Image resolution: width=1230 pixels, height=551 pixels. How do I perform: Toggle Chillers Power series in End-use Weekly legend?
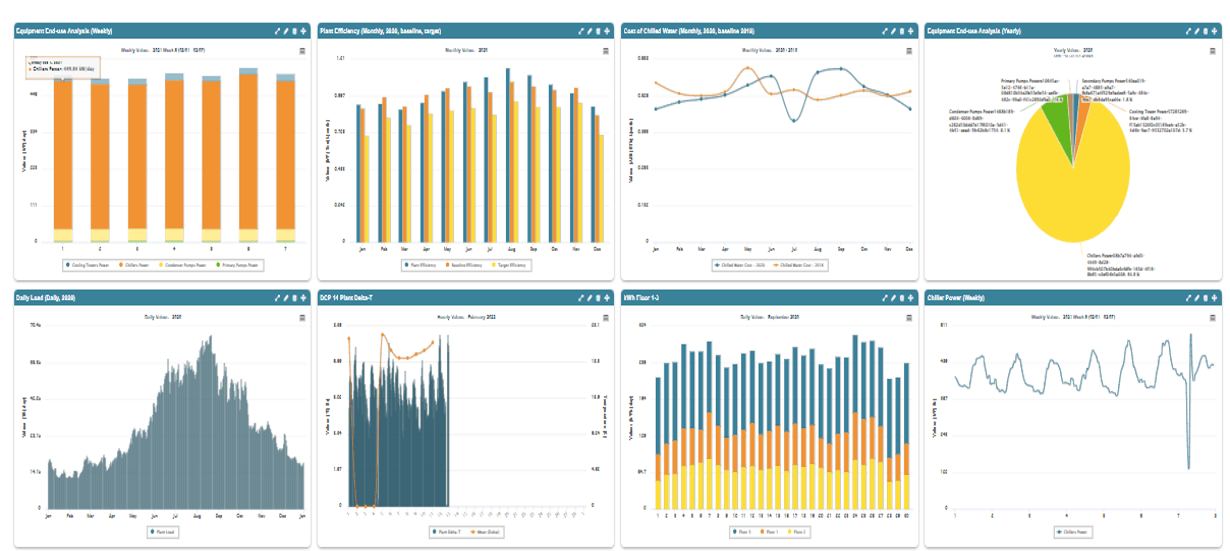(134, 265)
